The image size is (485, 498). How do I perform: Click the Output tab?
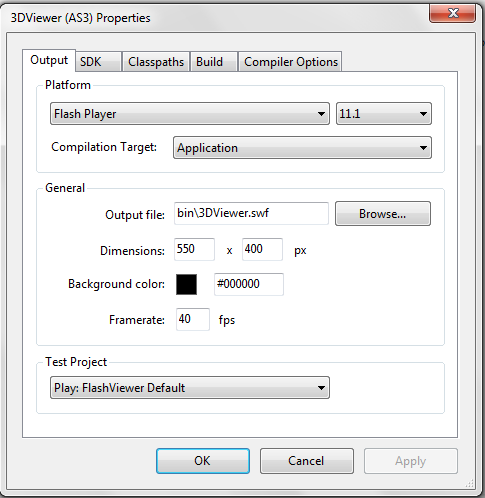click(x=49, y=60)
